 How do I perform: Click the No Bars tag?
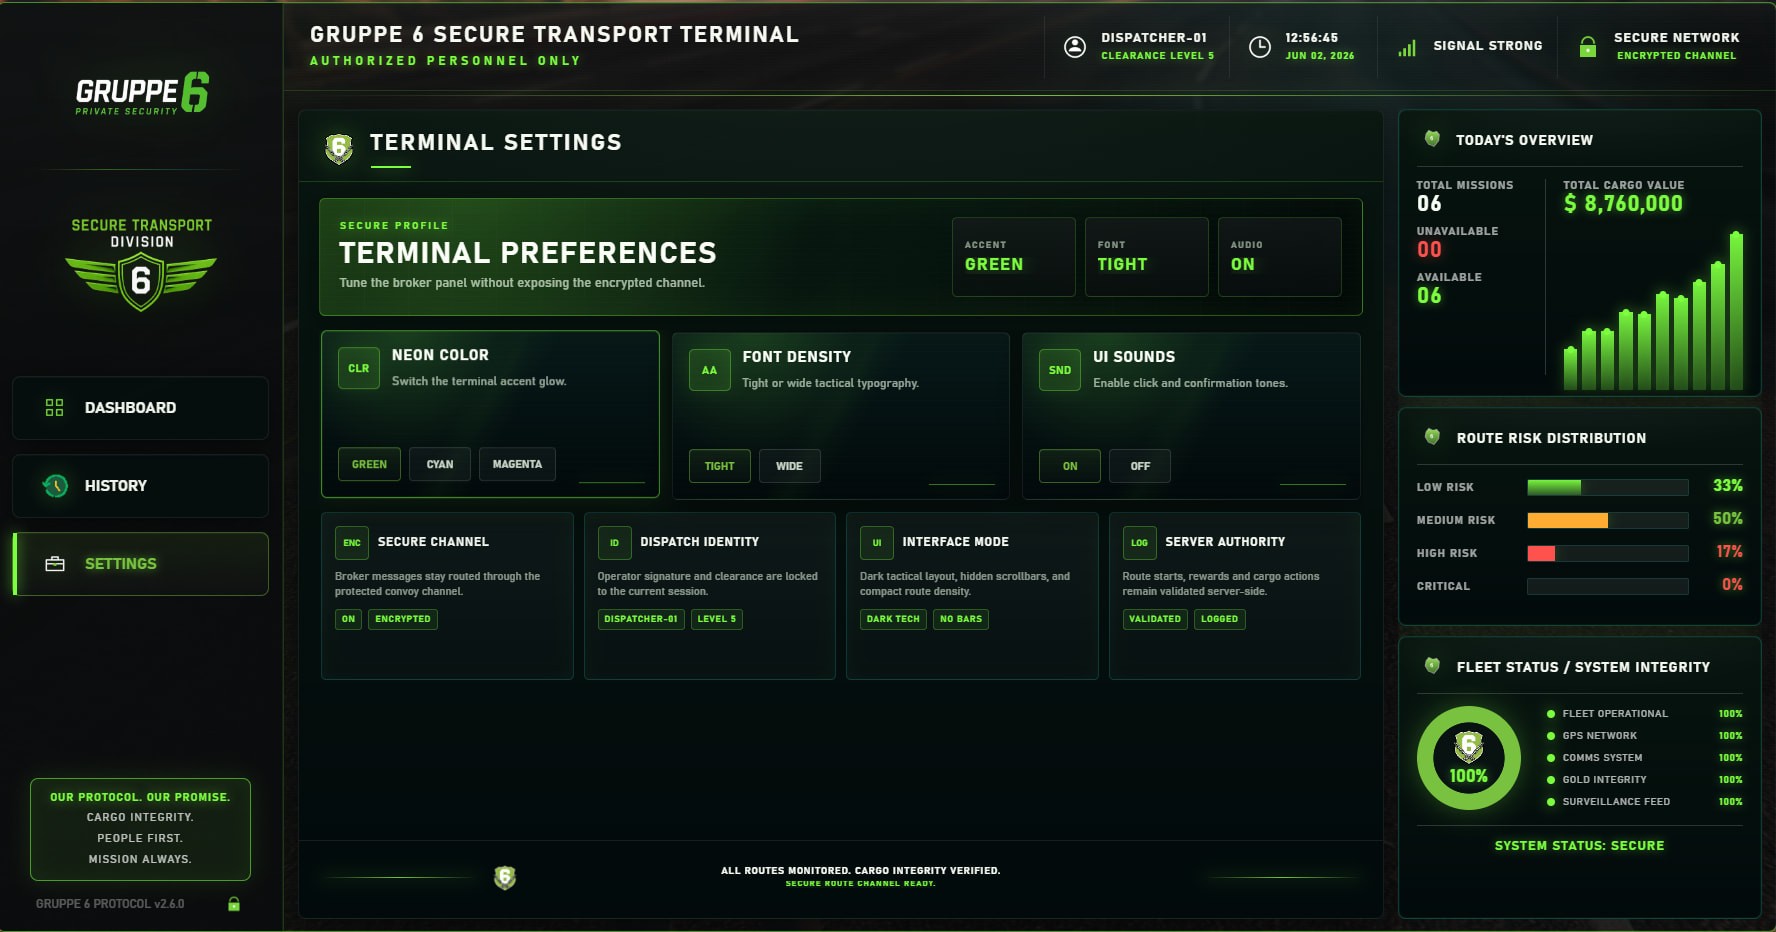[x=961, y=619]
